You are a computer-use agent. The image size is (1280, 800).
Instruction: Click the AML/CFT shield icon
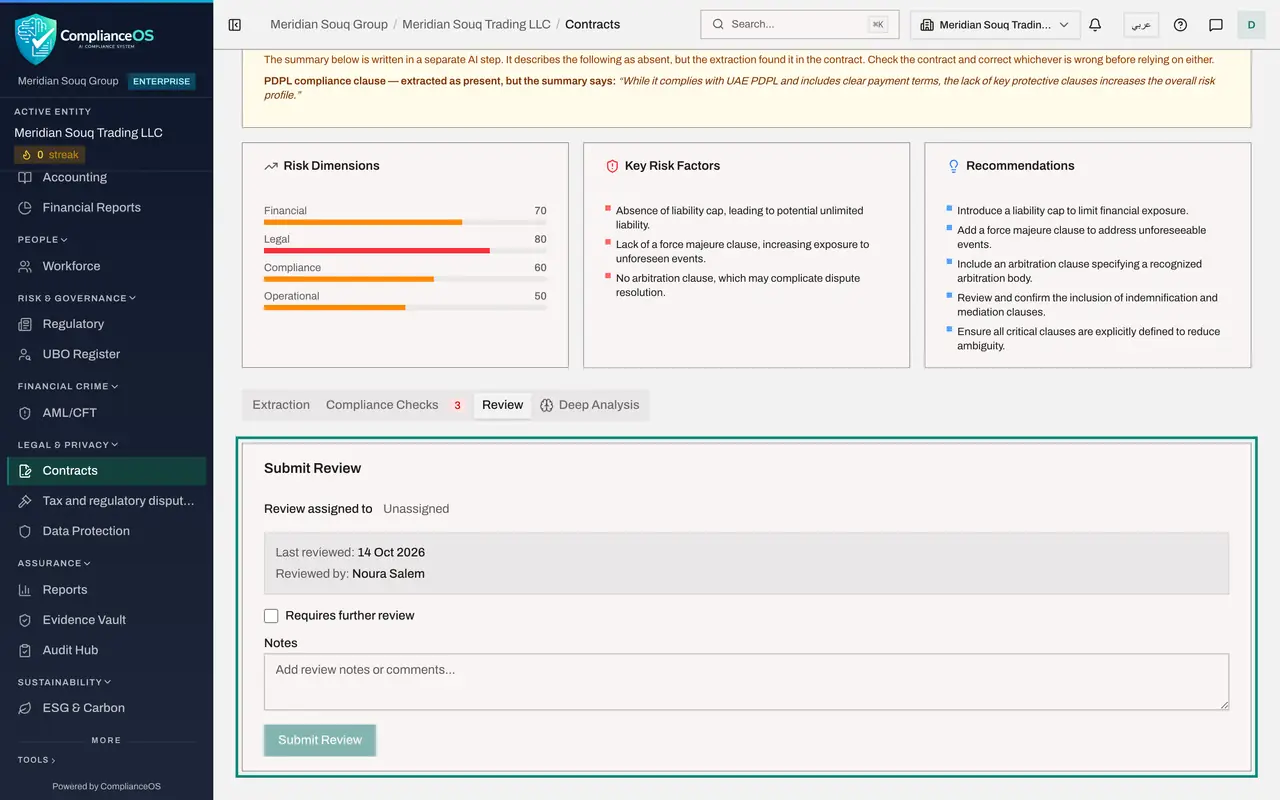click(25, 413)
